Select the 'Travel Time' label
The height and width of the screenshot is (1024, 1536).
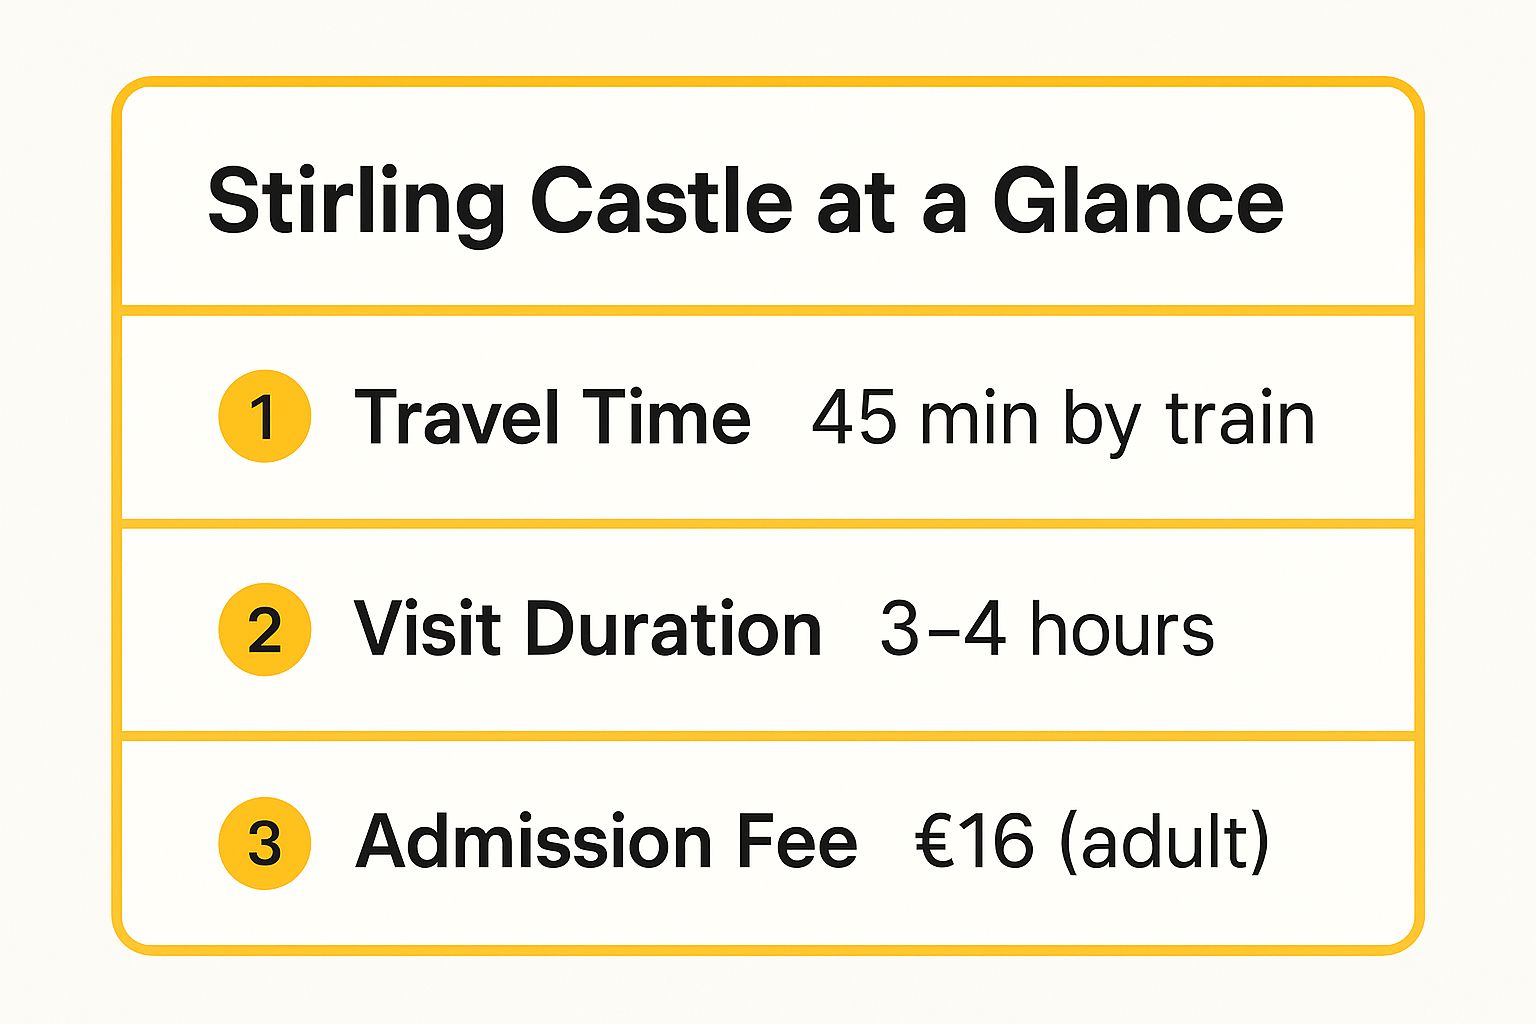pyautogui.click(x=552, y=417)
